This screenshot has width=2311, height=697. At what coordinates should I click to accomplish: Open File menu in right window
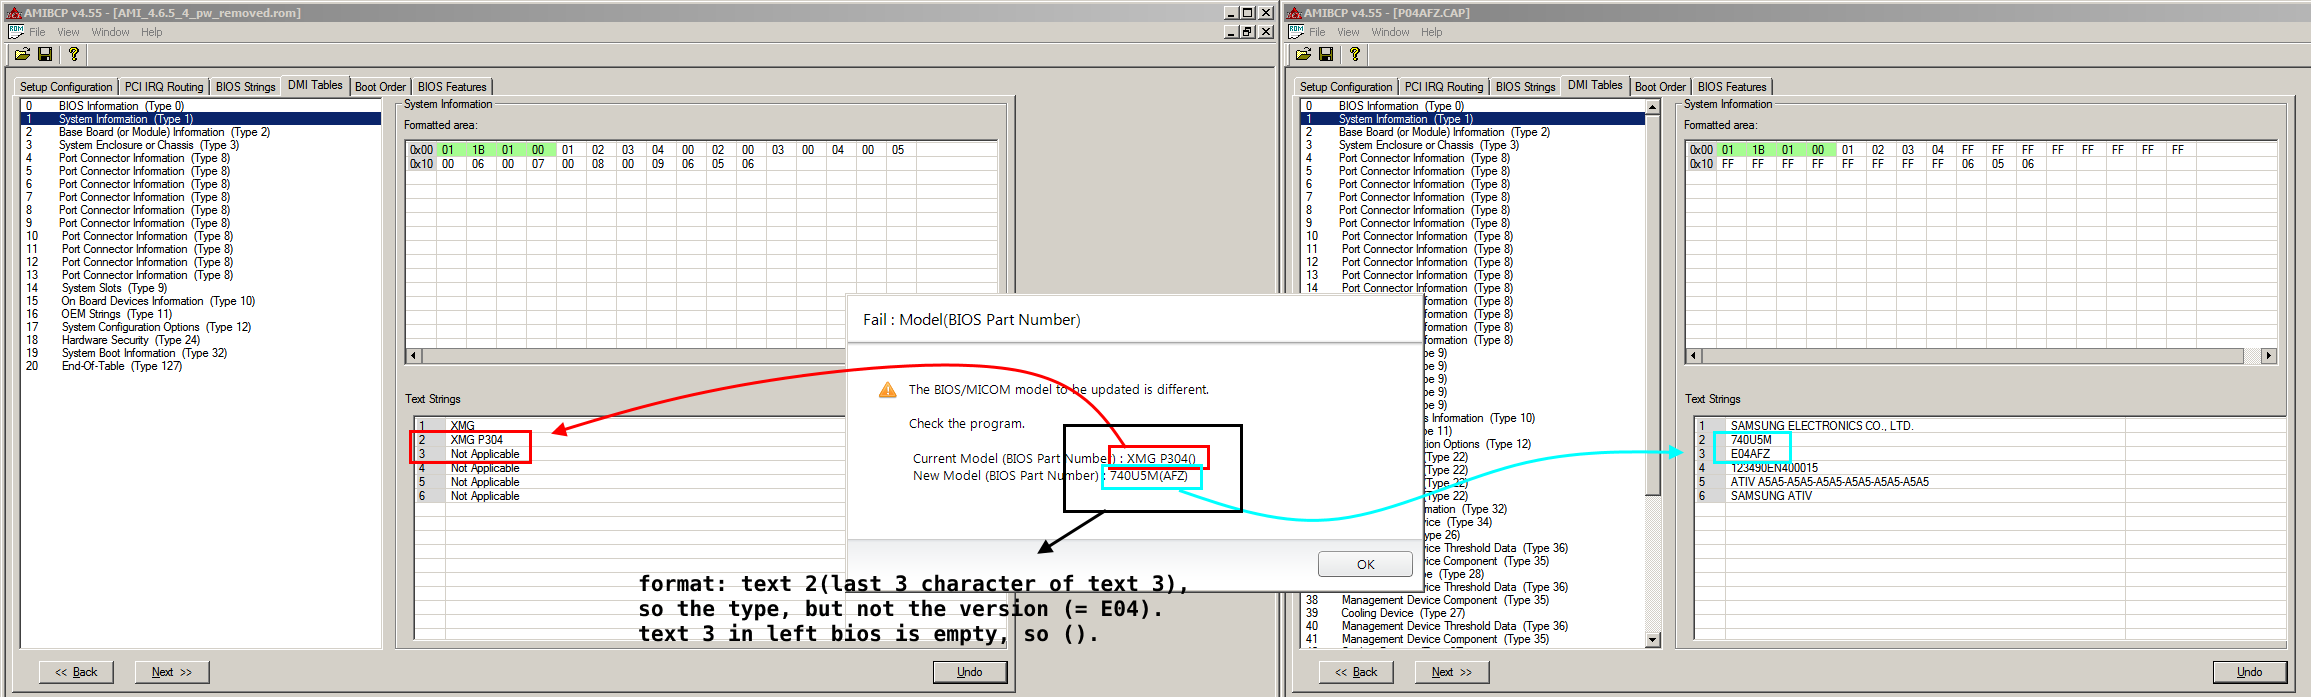click(x=1317, y=32)
